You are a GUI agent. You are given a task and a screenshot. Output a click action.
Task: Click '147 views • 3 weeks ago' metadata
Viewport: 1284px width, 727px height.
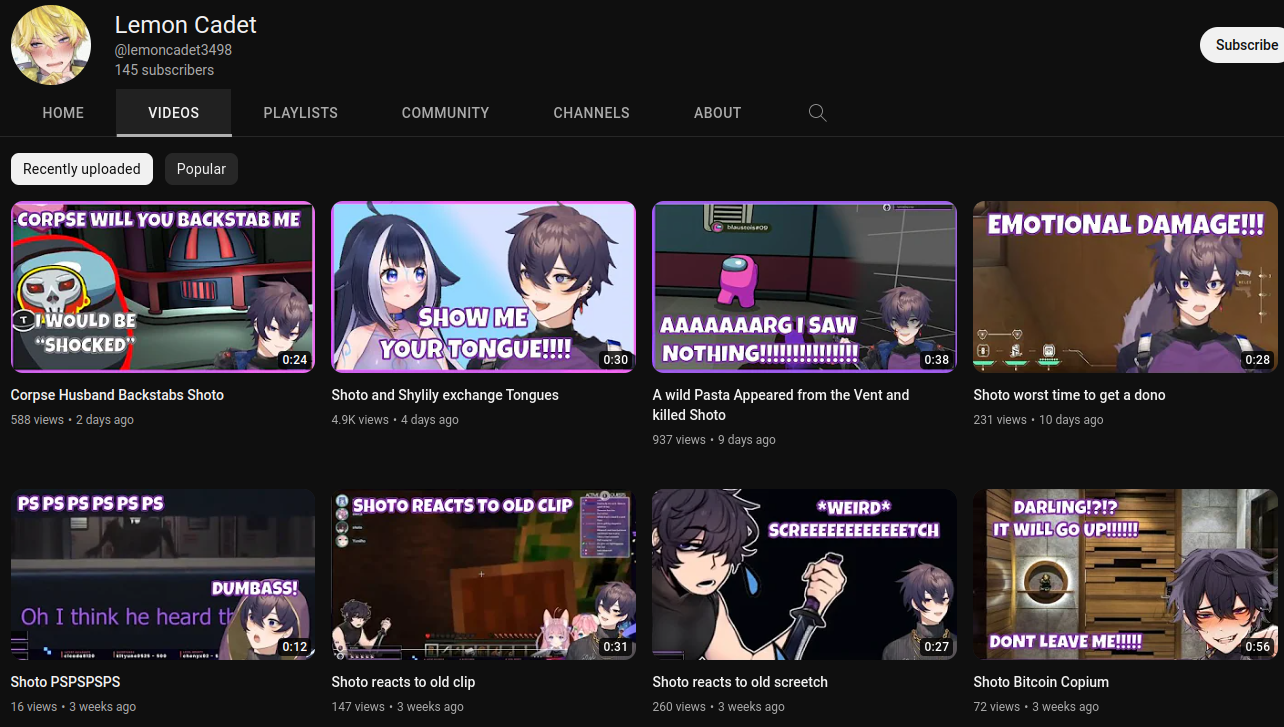click(x=397, y=707)
